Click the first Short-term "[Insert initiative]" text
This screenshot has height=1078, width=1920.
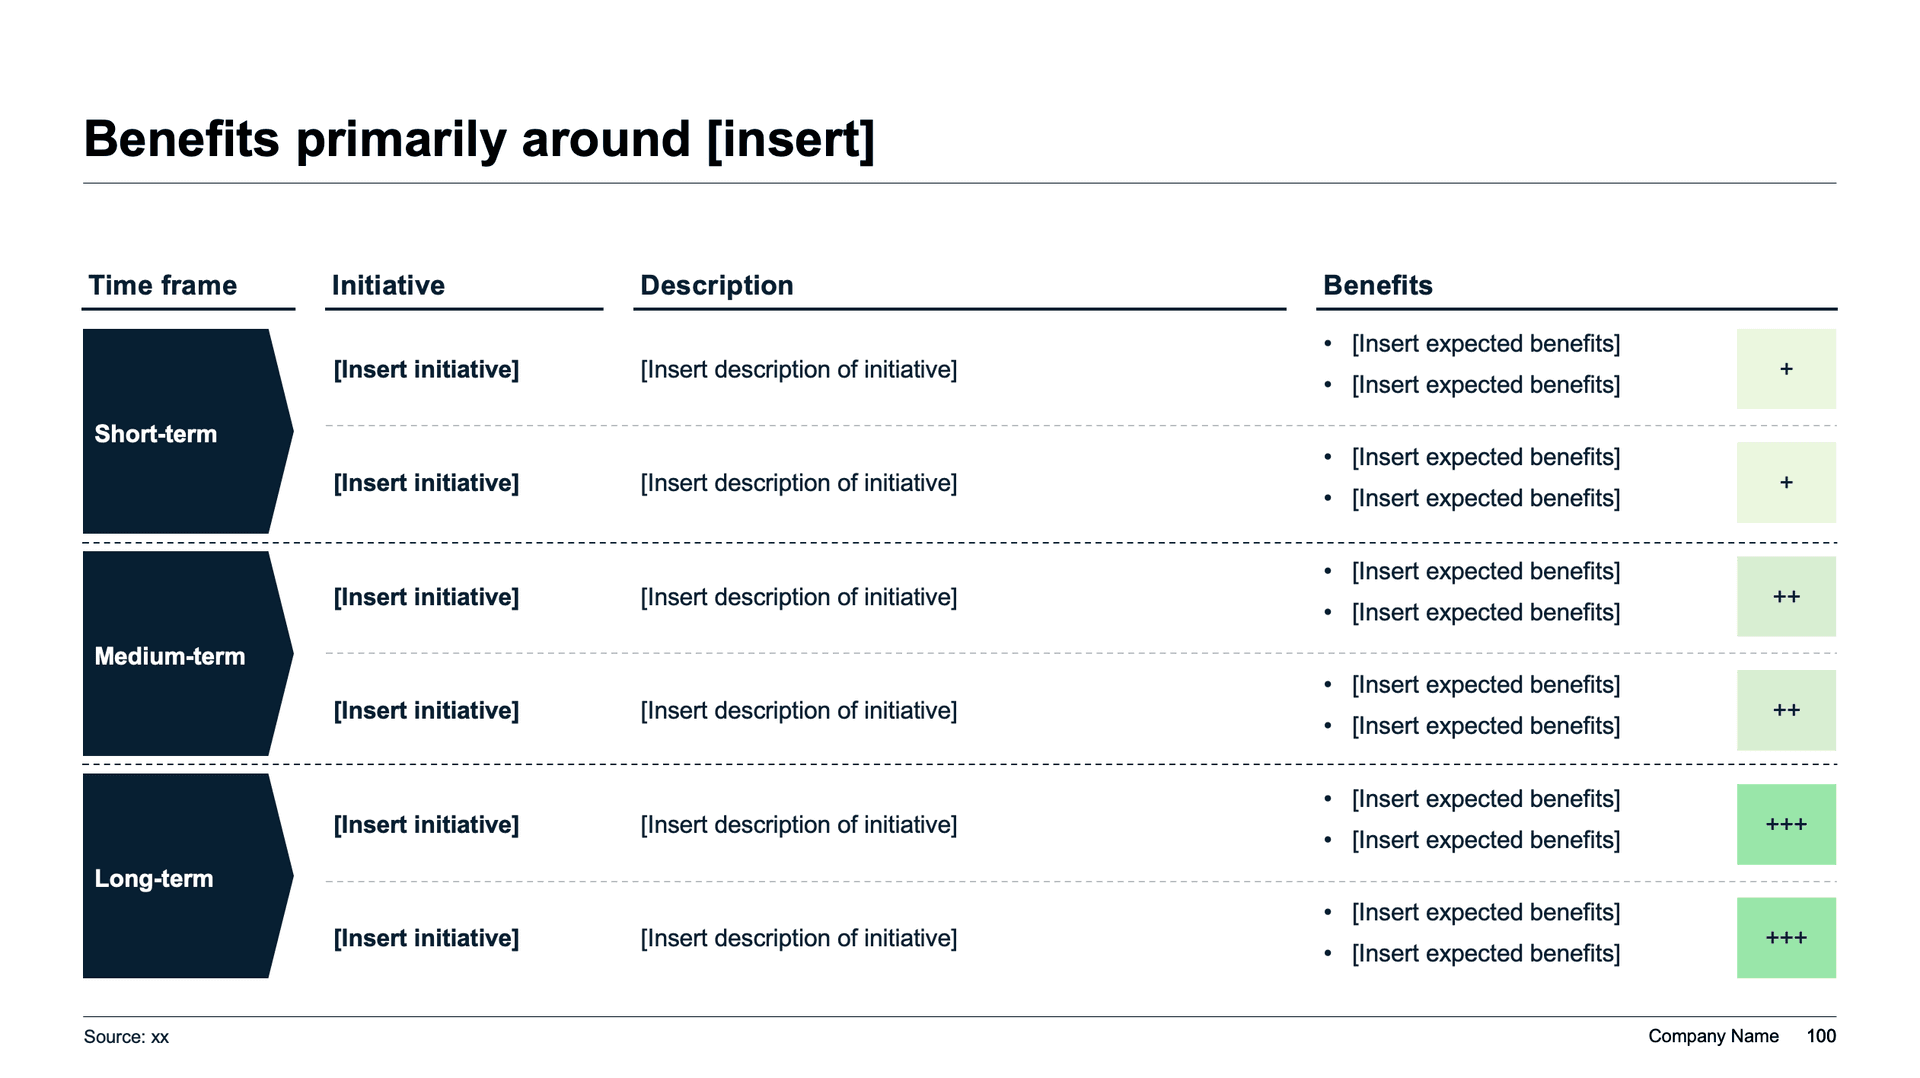click(x=426, y=370)
